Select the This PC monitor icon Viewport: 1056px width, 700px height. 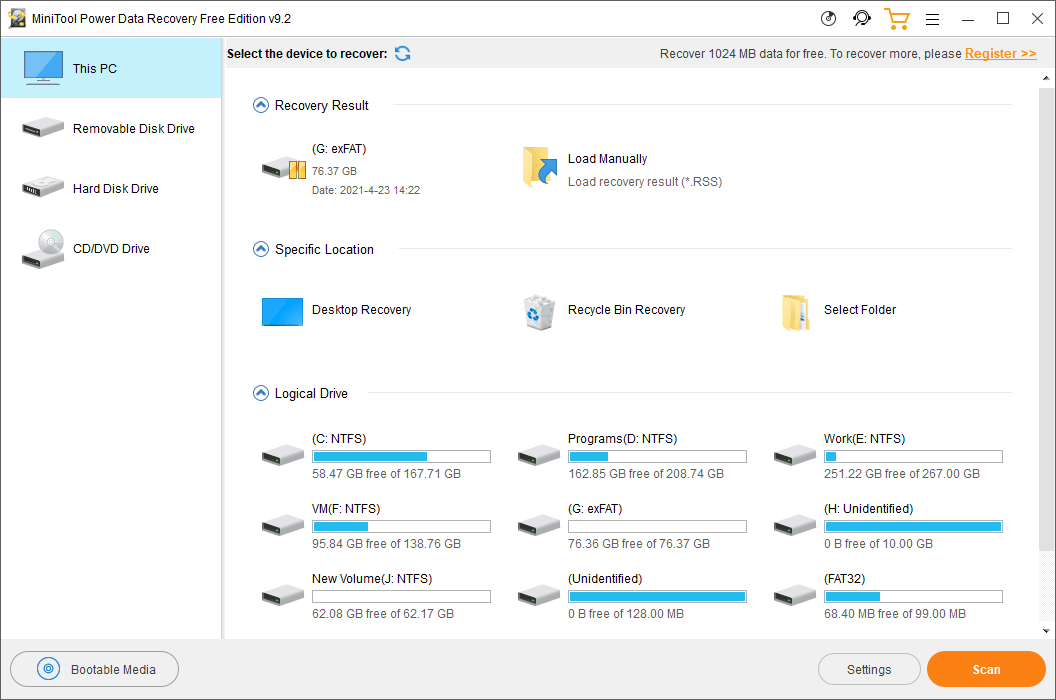(43, 67)
